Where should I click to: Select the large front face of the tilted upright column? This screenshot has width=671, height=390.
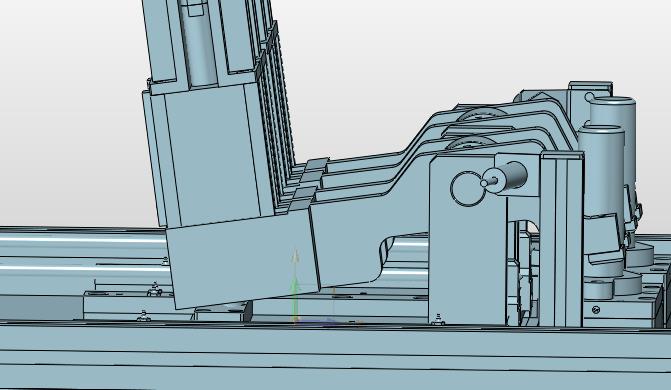[x=213, y=156]
